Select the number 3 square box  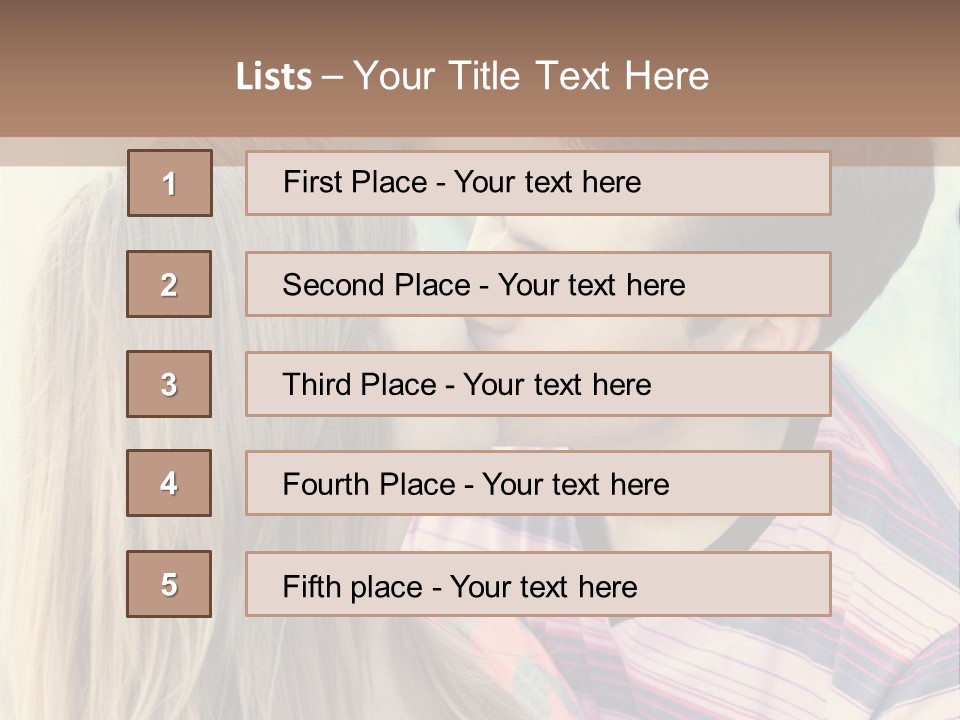pos(169,384)
